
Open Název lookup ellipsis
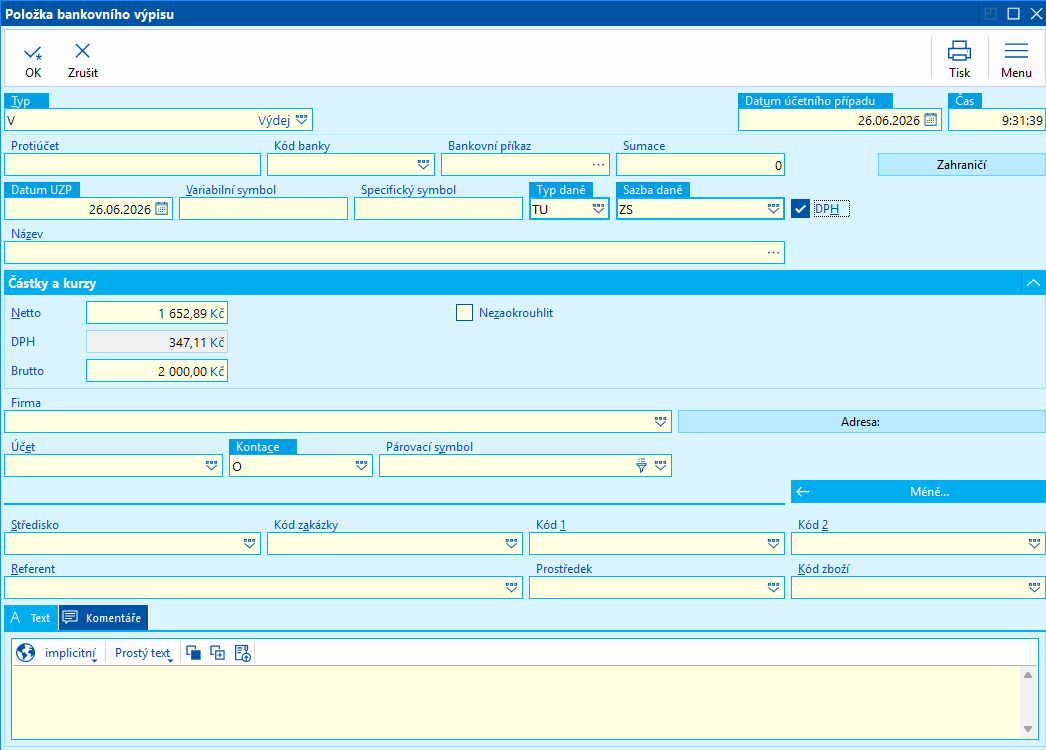pyautogui.click(x=773, y=253)
